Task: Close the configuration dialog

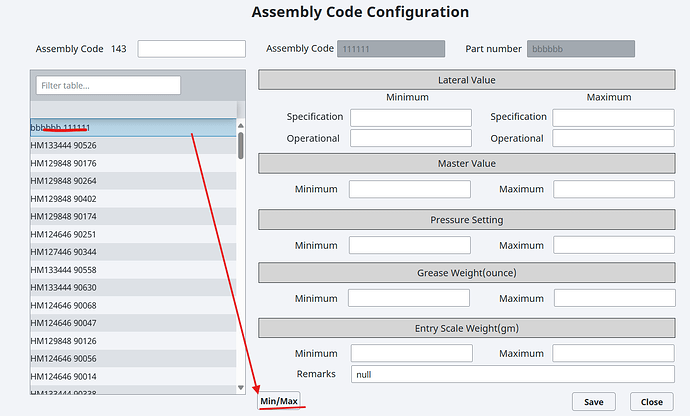Action: click(x=652, y=401)
